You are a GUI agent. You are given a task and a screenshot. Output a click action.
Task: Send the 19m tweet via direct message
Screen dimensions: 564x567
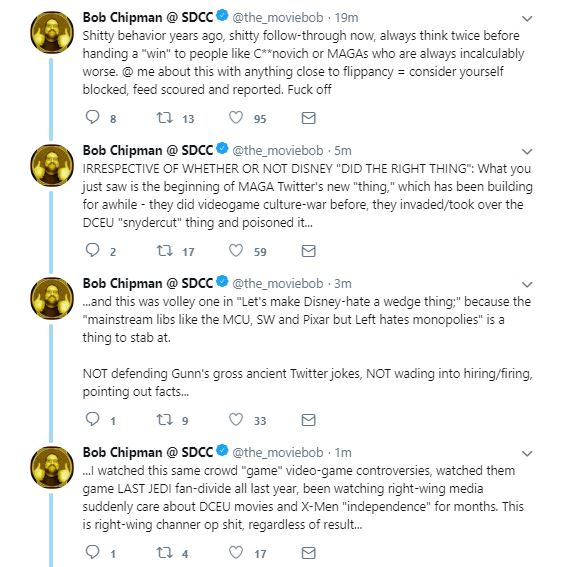pos(308,118)
